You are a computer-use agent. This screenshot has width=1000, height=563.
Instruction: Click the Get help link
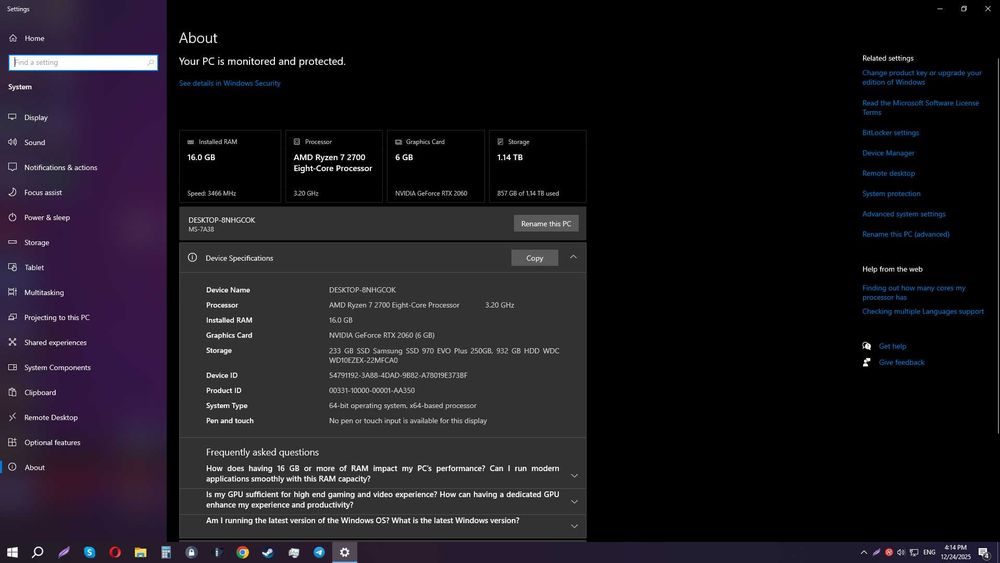[x=892, y=346]
